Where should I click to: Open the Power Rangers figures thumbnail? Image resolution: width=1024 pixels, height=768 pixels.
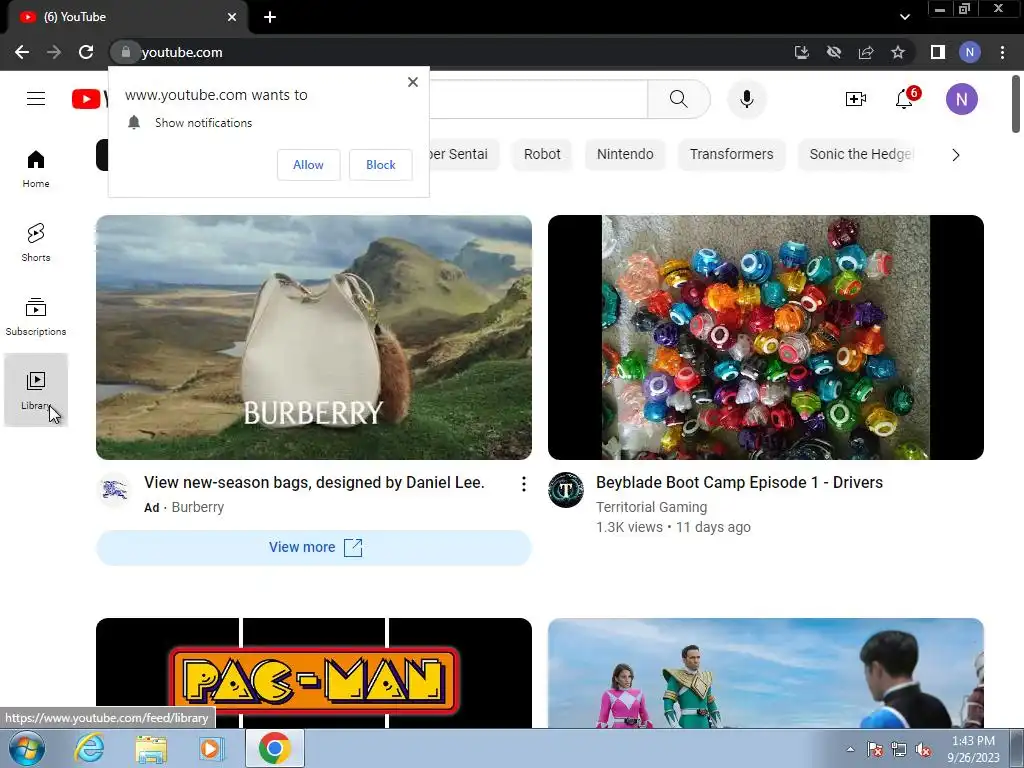pyautogui.click(x=765, y=673)
